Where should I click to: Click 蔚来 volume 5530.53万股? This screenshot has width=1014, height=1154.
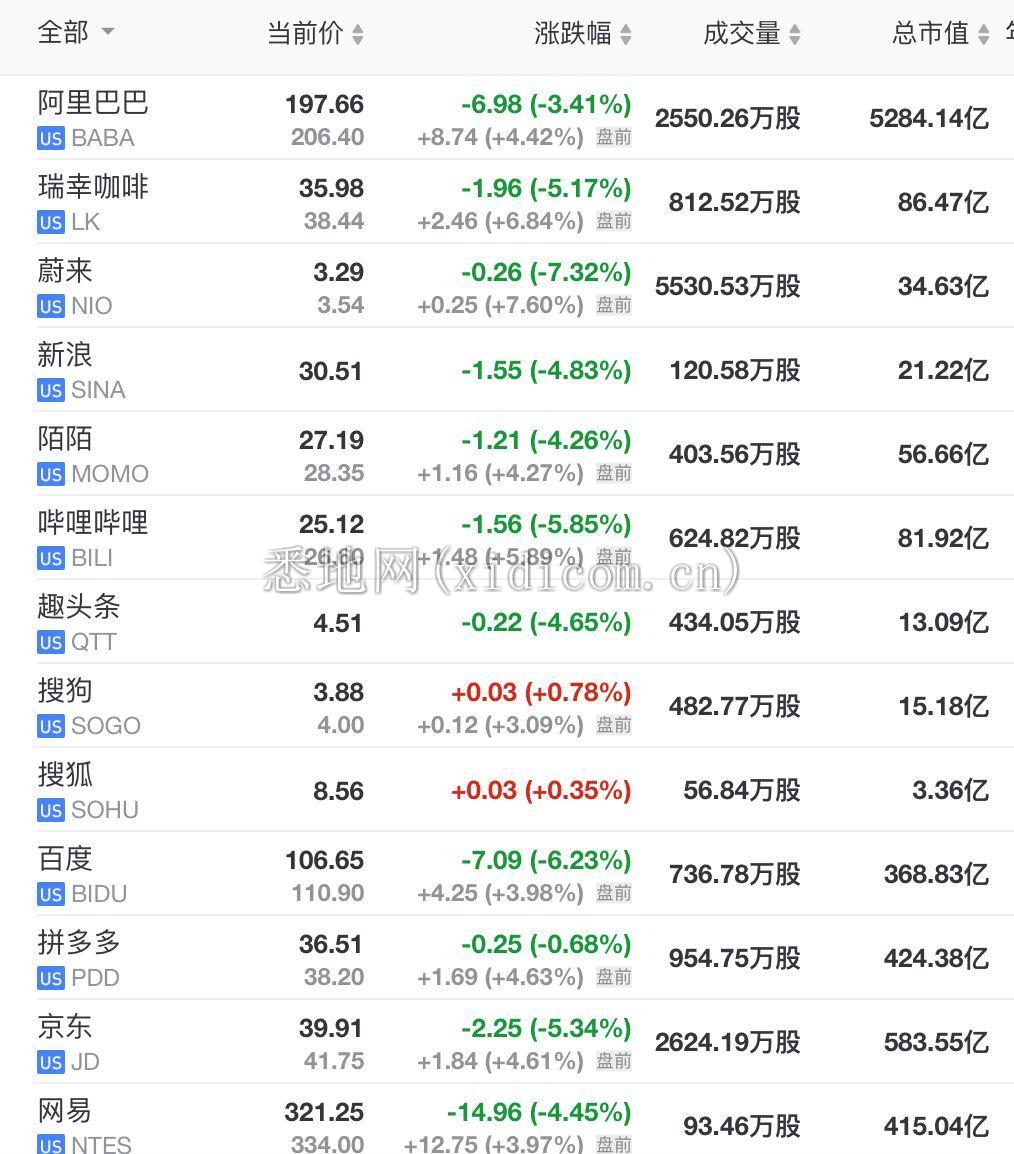pyautogui.click(x=728, y=286)
